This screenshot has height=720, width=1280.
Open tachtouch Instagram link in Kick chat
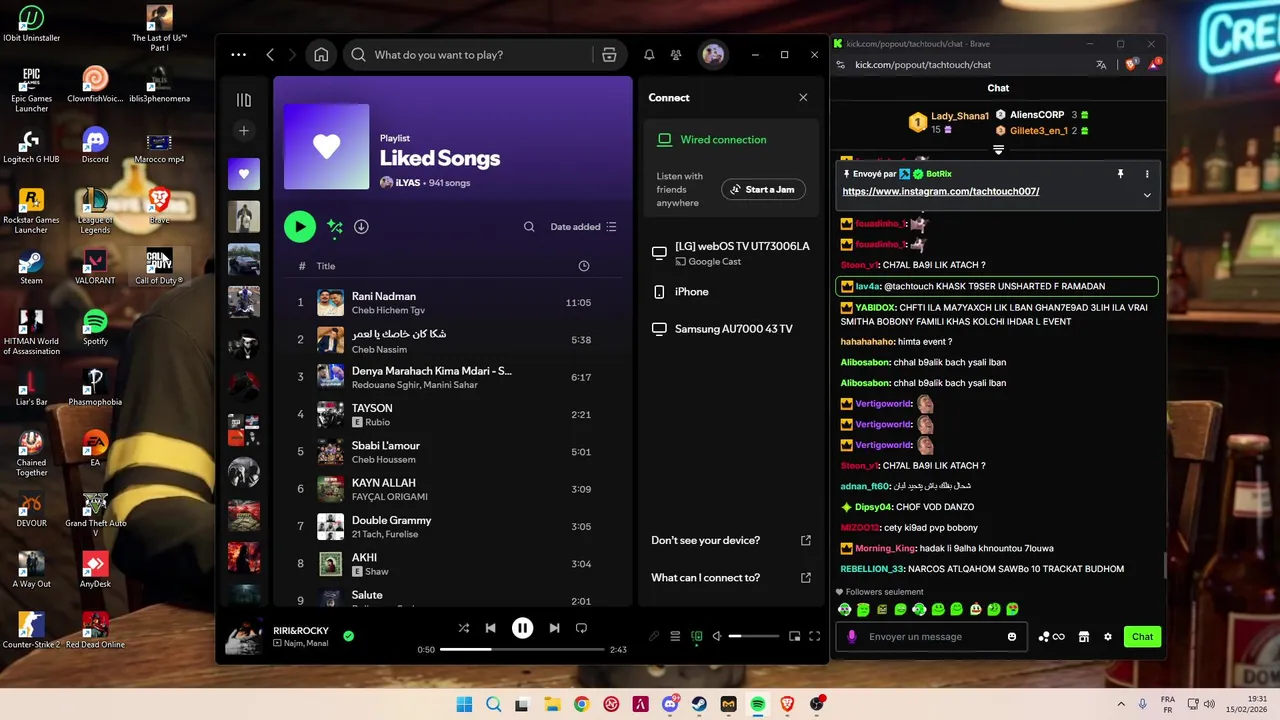[941, 192]
